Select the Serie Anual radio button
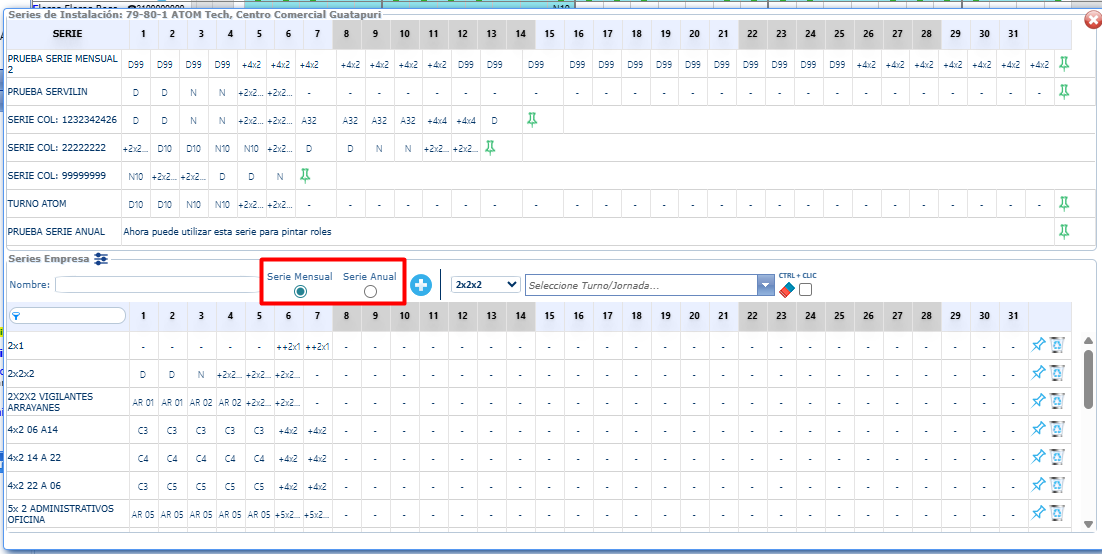 [x=370, y=291]
